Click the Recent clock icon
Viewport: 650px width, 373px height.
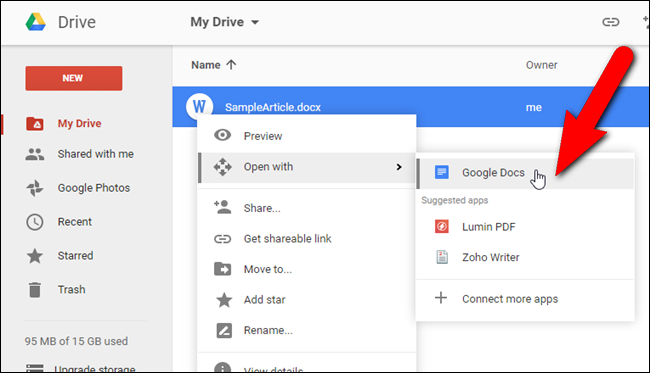pos(35,222)
